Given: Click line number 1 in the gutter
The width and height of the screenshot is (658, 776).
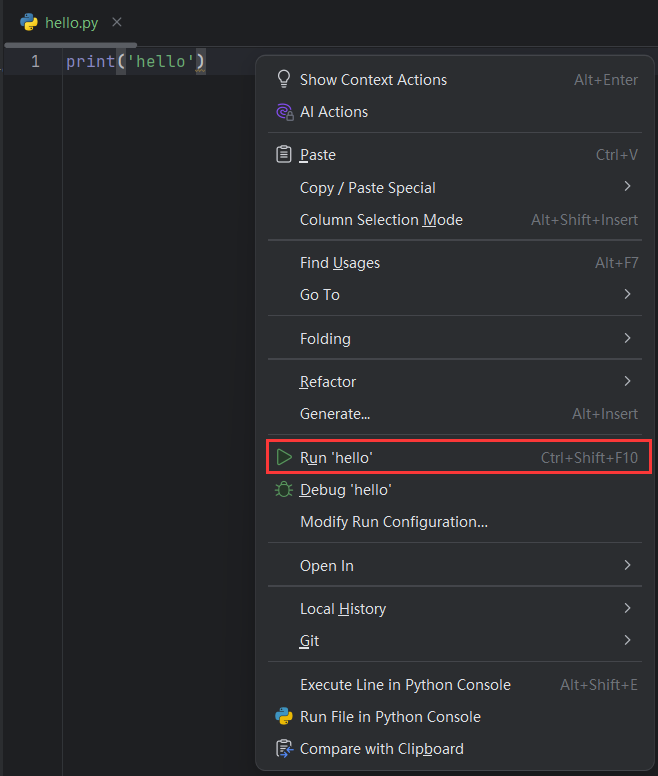Looking at the screenshot, I should (x=36, y=62).
